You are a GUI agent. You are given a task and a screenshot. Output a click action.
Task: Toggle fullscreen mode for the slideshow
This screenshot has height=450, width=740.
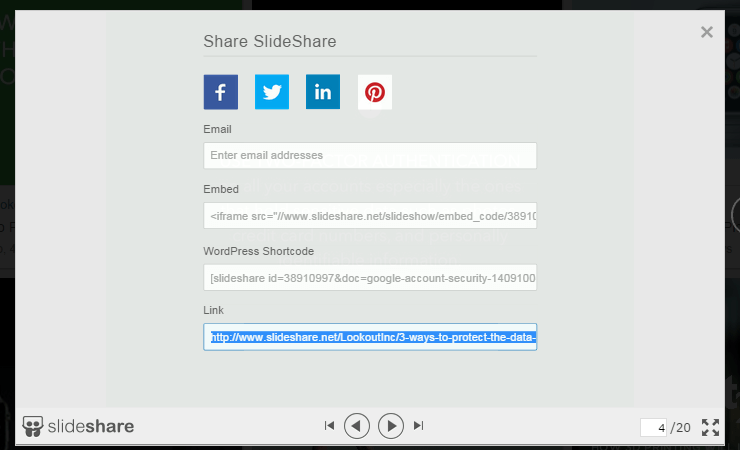coord(710,427)
